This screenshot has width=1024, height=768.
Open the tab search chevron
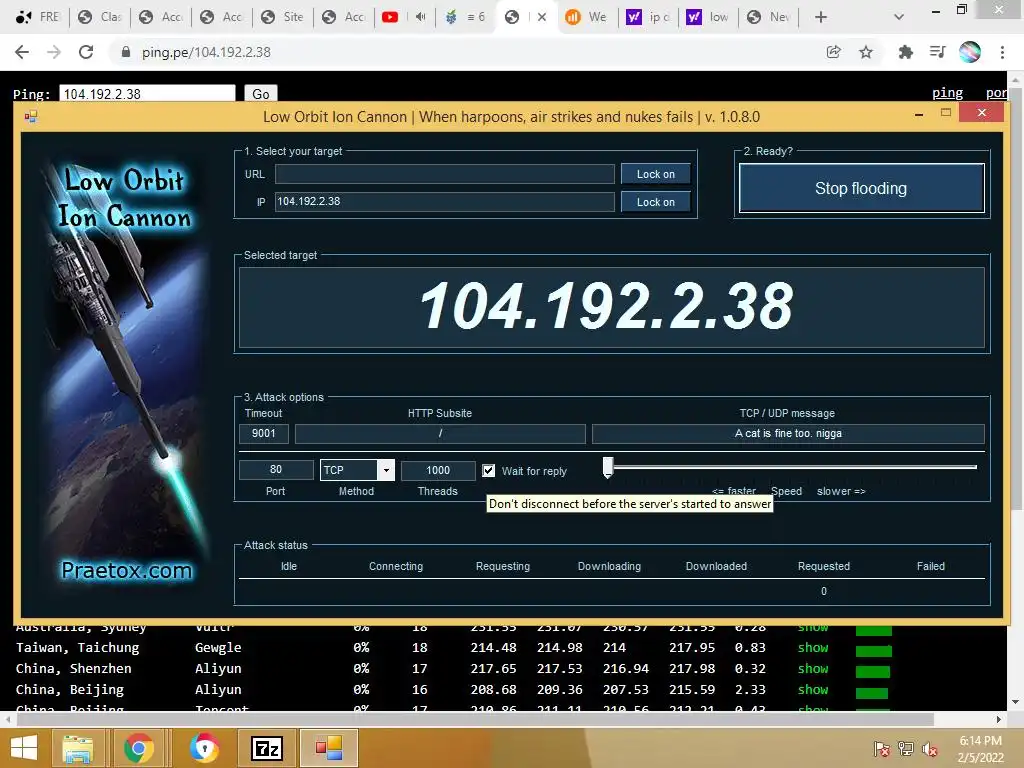pos(899,17)
